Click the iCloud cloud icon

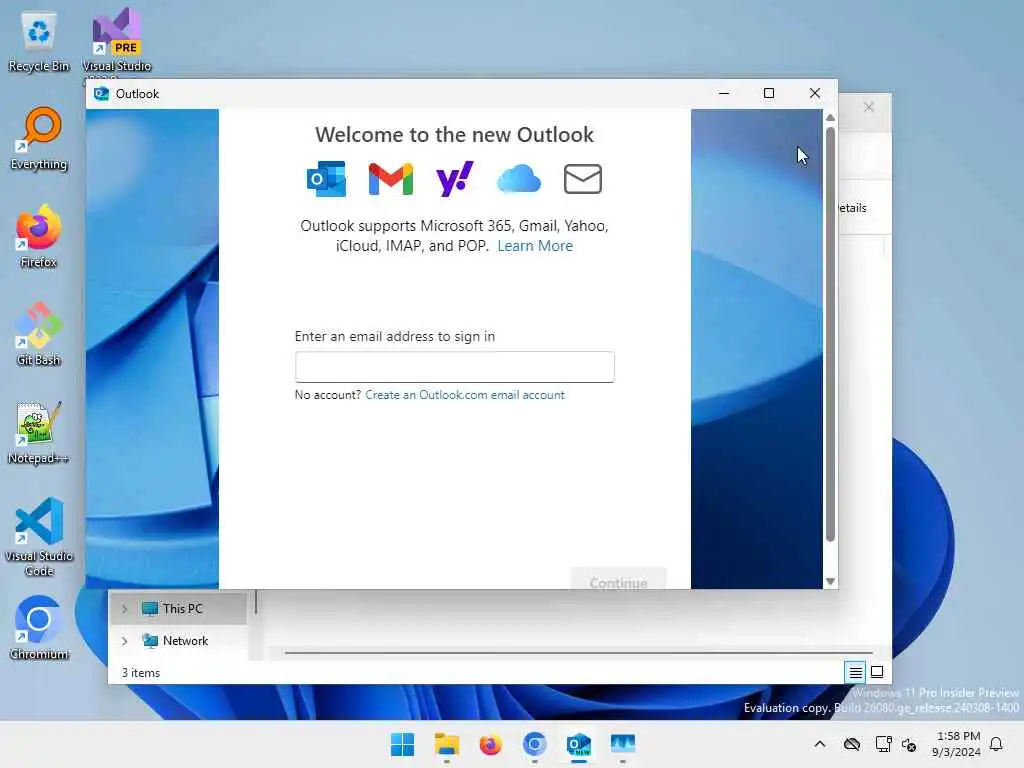(x=519, y=179)
